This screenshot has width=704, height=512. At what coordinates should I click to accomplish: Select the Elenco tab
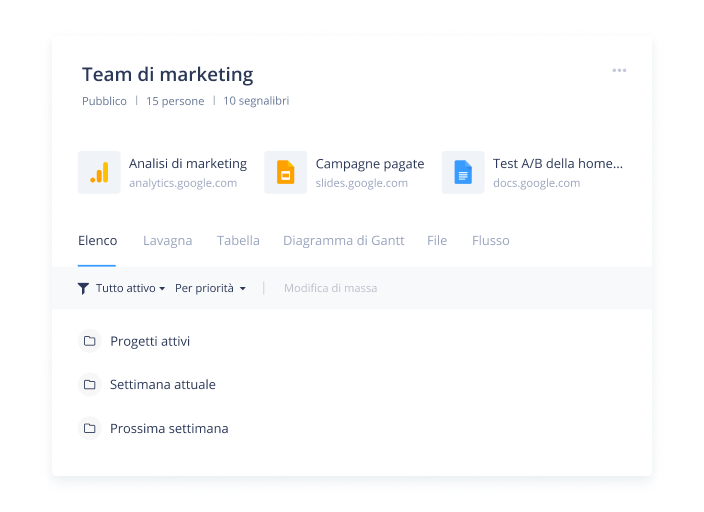click(x=97, y=241)
